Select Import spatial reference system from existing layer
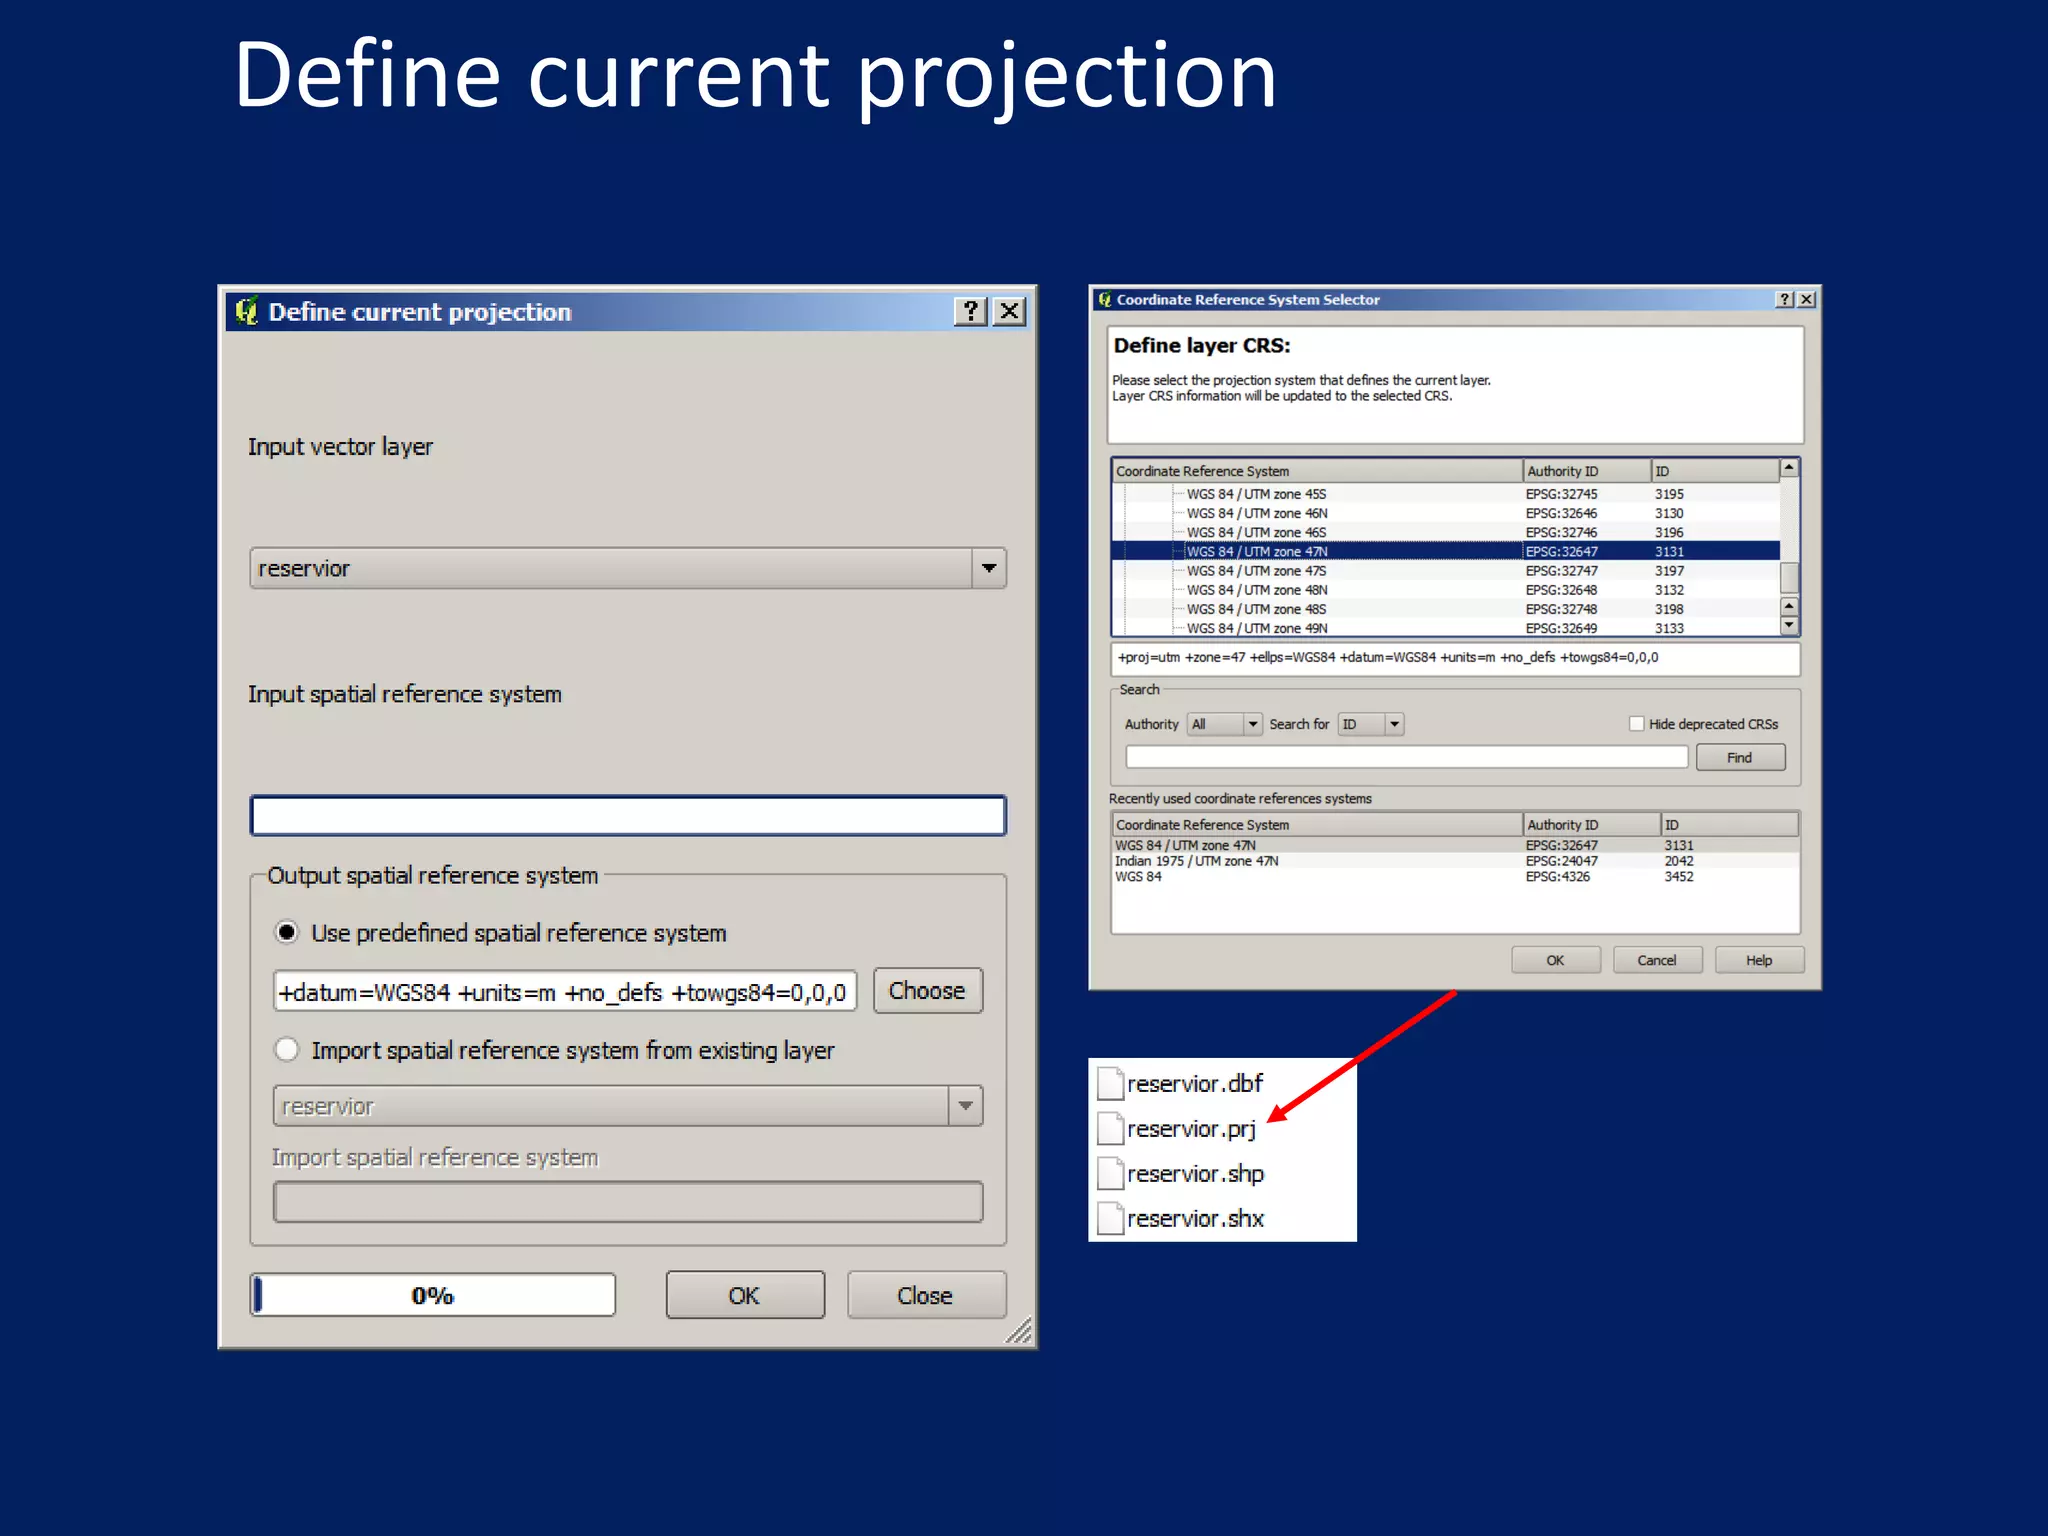Screen dimensions: 2048x1536 [x=287, y=1050]
